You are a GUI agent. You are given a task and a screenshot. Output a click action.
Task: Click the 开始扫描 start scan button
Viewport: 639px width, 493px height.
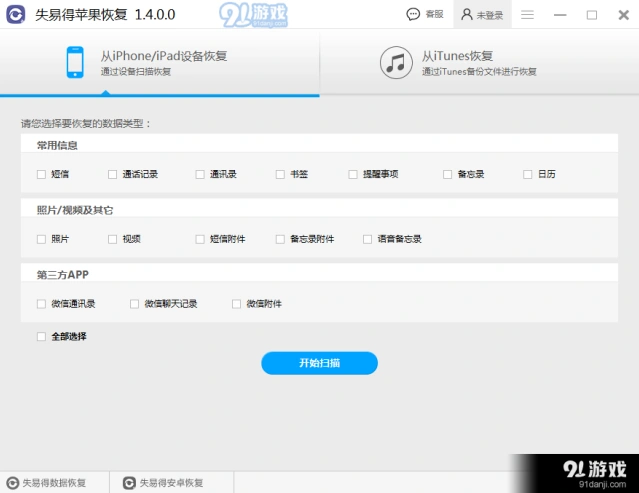click(320, 363)
